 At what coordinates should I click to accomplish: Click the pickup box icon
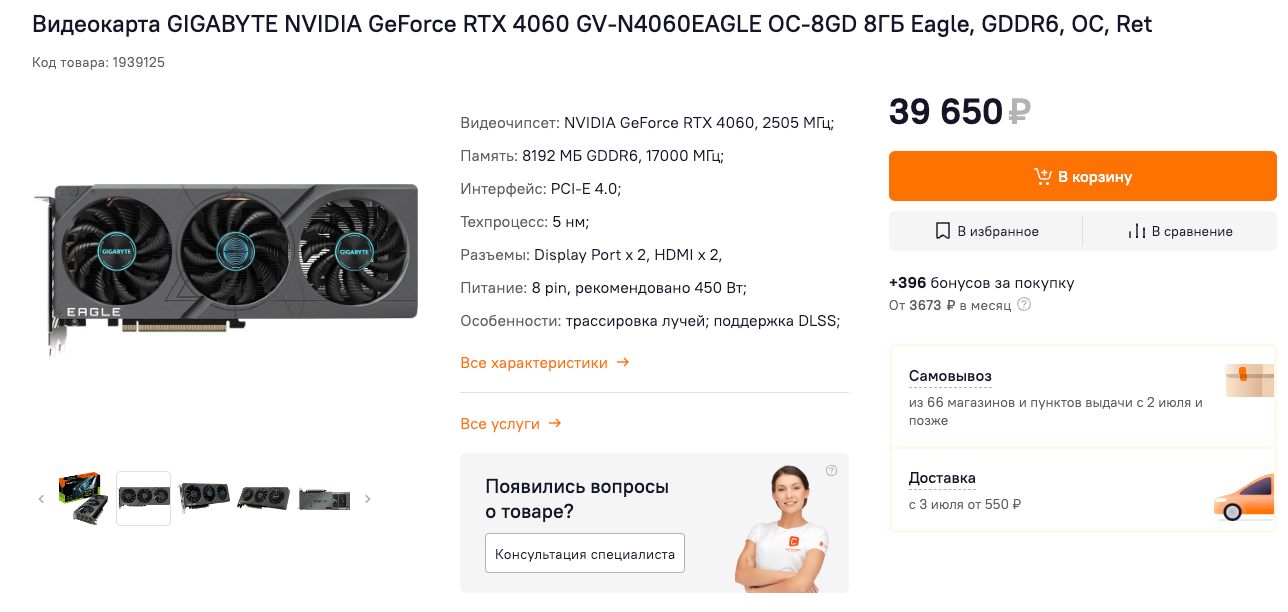point(1249,380)
